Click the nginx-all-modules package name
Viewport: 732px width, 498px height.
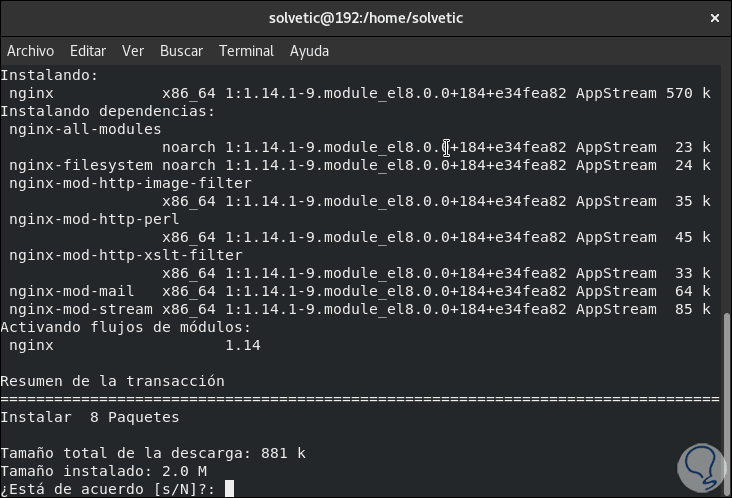(85, 129)
